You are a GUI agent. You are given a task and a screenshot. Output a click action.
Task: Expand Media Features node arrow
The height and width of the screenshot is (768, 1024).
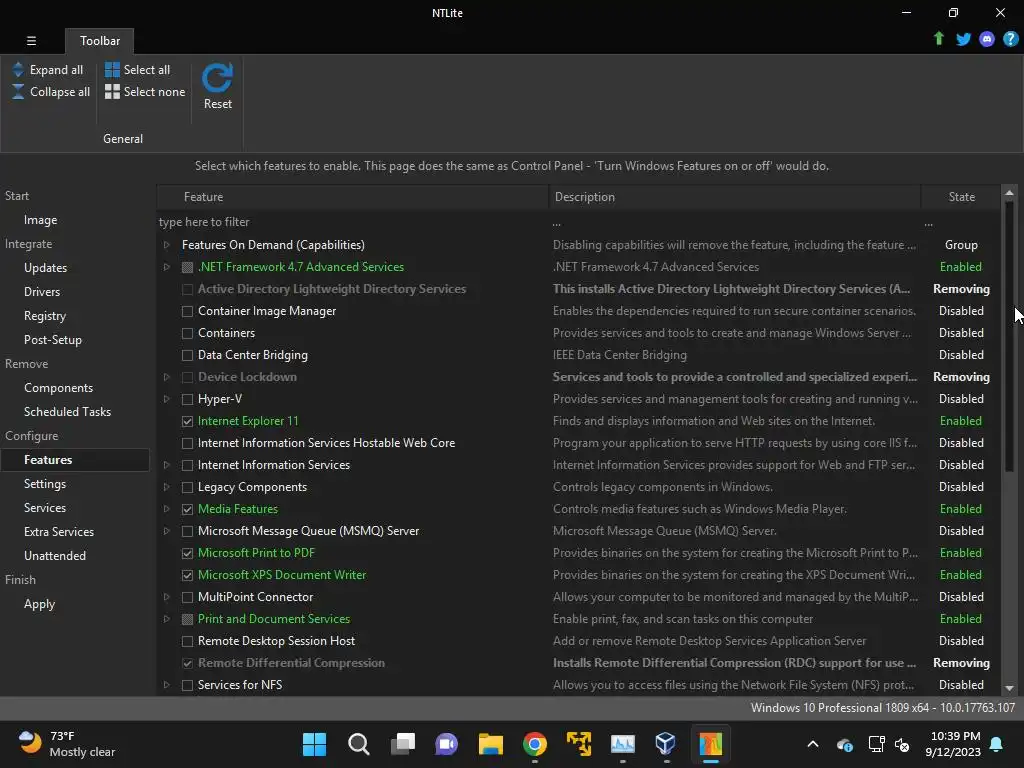tap(167, 509)
